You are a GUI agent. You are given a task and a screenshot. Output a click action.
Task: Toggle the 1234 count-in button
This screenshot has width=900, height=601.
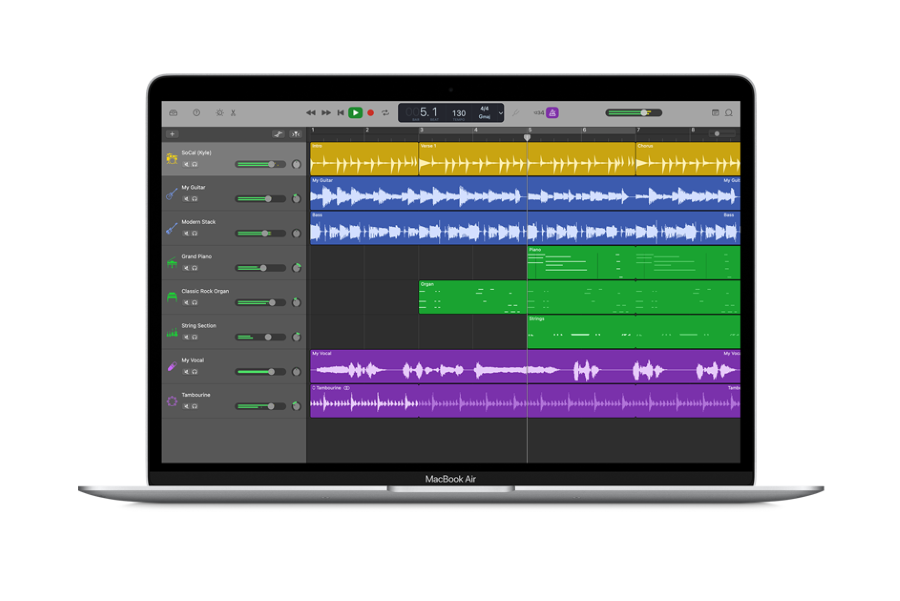coord(538,113)
